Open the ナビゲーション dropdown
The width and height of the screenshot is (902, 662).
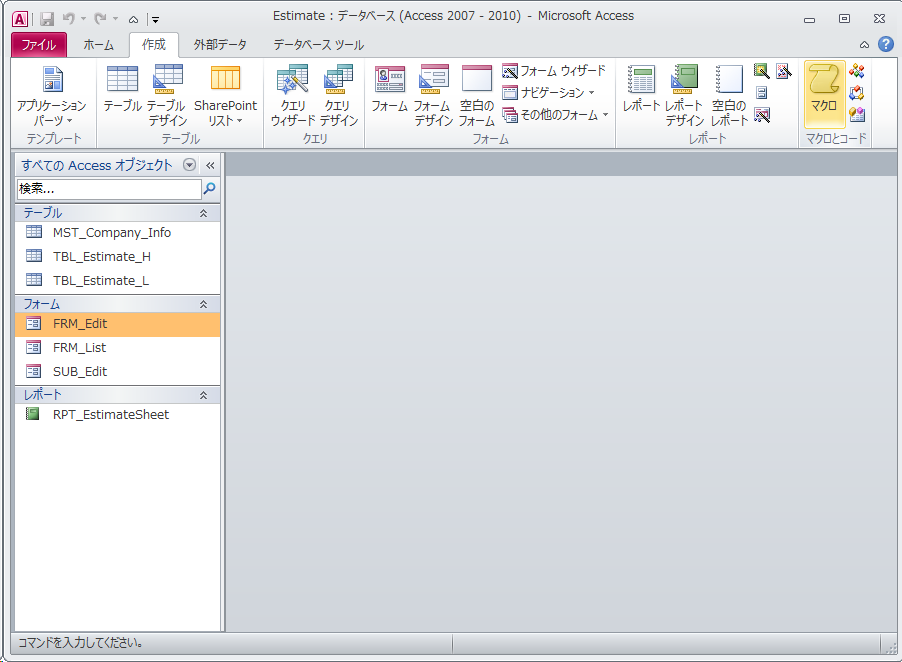tap(548, 93)
